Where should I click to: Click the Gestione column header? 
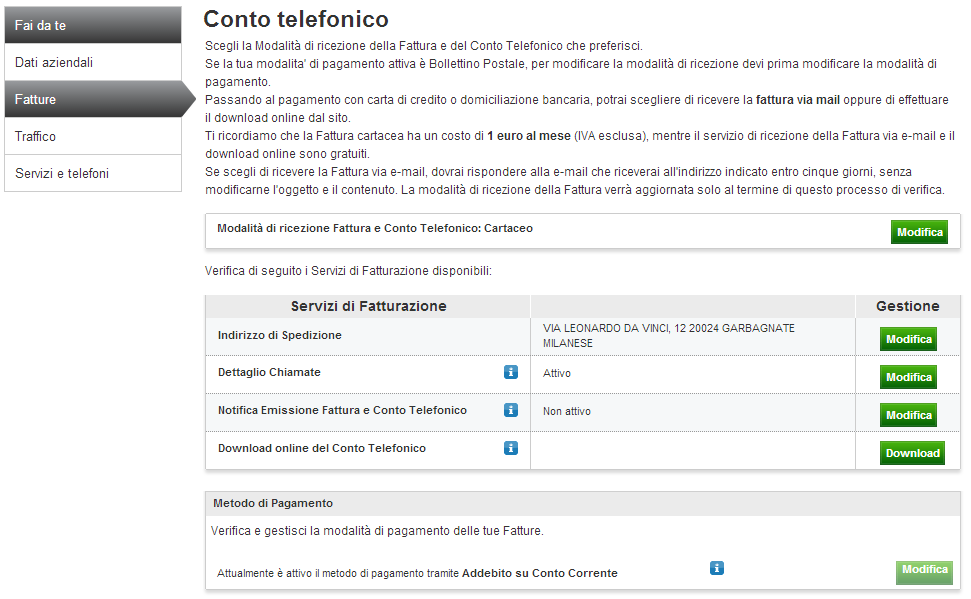point(908,306)
